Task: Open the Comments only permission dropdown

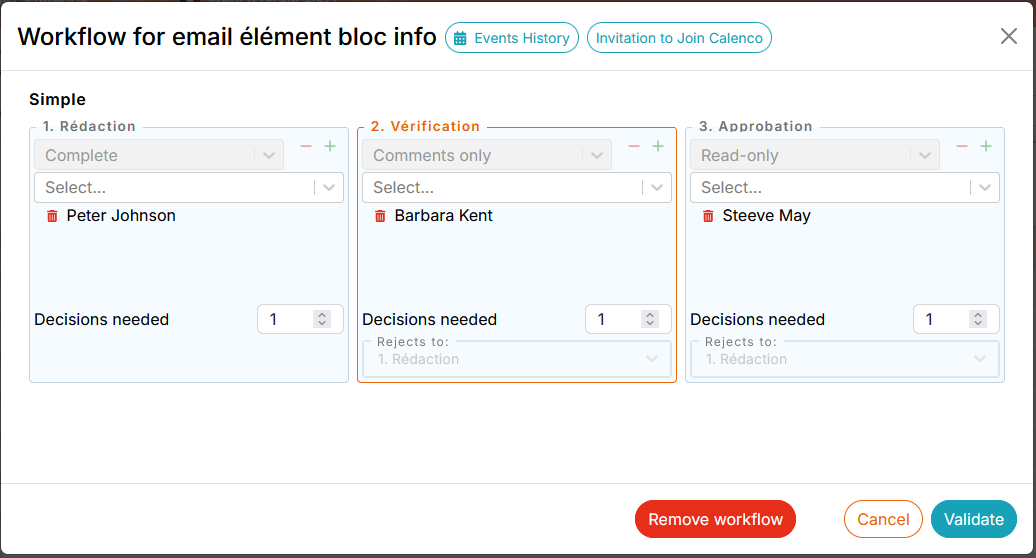Action: click(486, 156)
